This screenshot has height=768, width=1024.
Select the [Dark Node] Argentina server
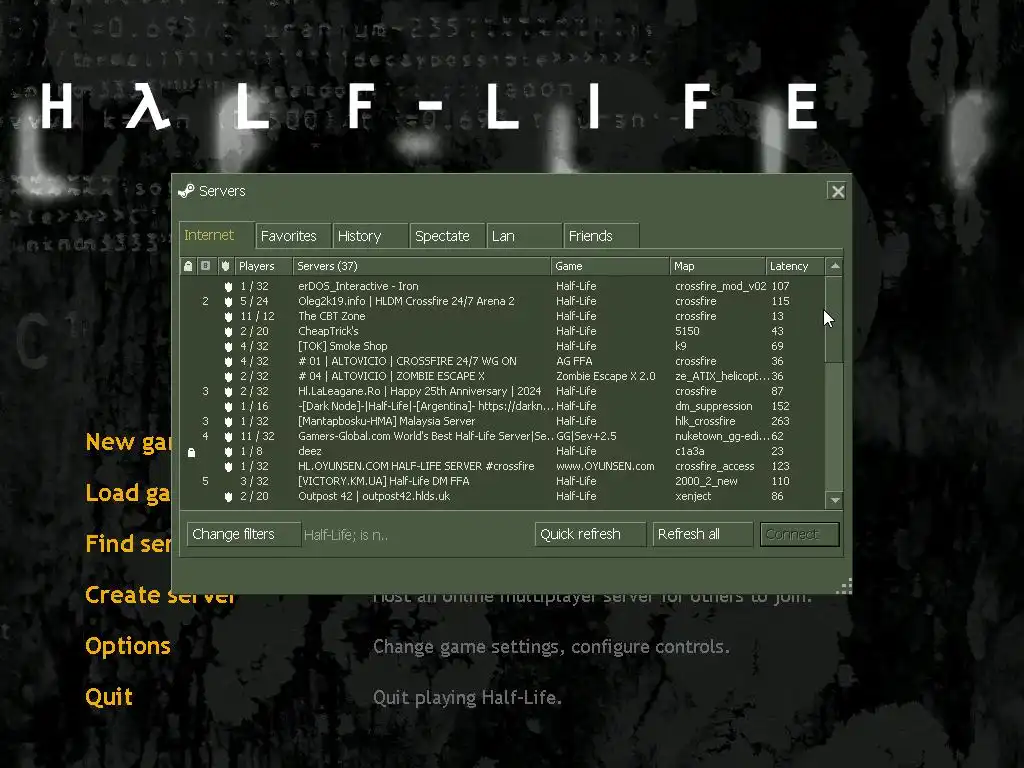click(502, 407)
